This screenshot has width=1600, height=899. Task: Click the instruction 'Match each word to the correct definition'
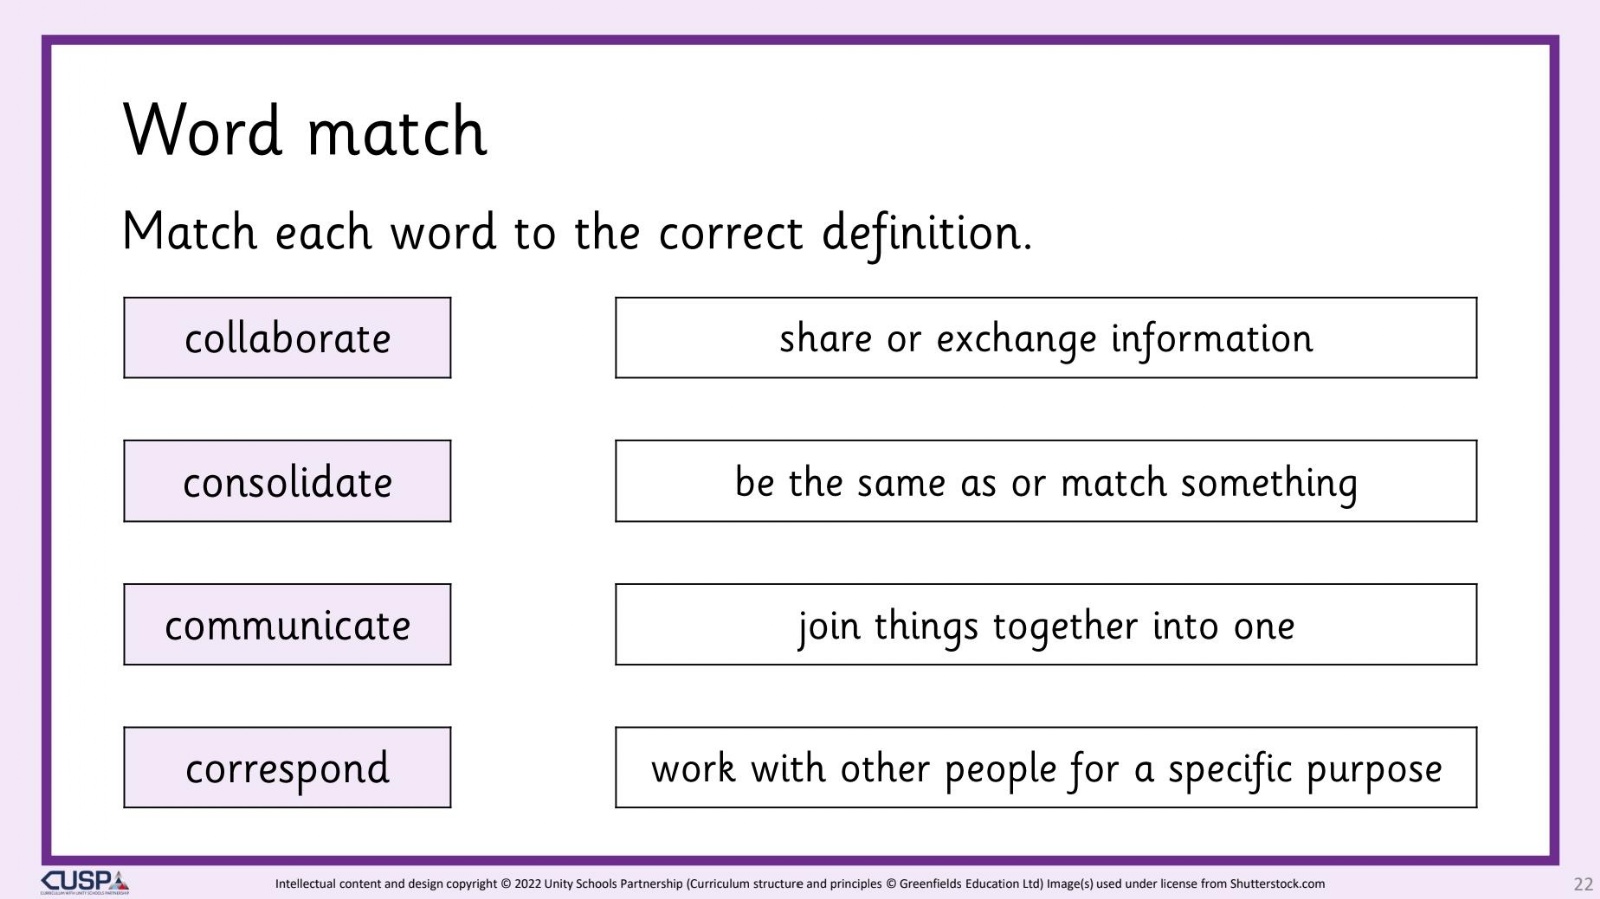[576, 234]
